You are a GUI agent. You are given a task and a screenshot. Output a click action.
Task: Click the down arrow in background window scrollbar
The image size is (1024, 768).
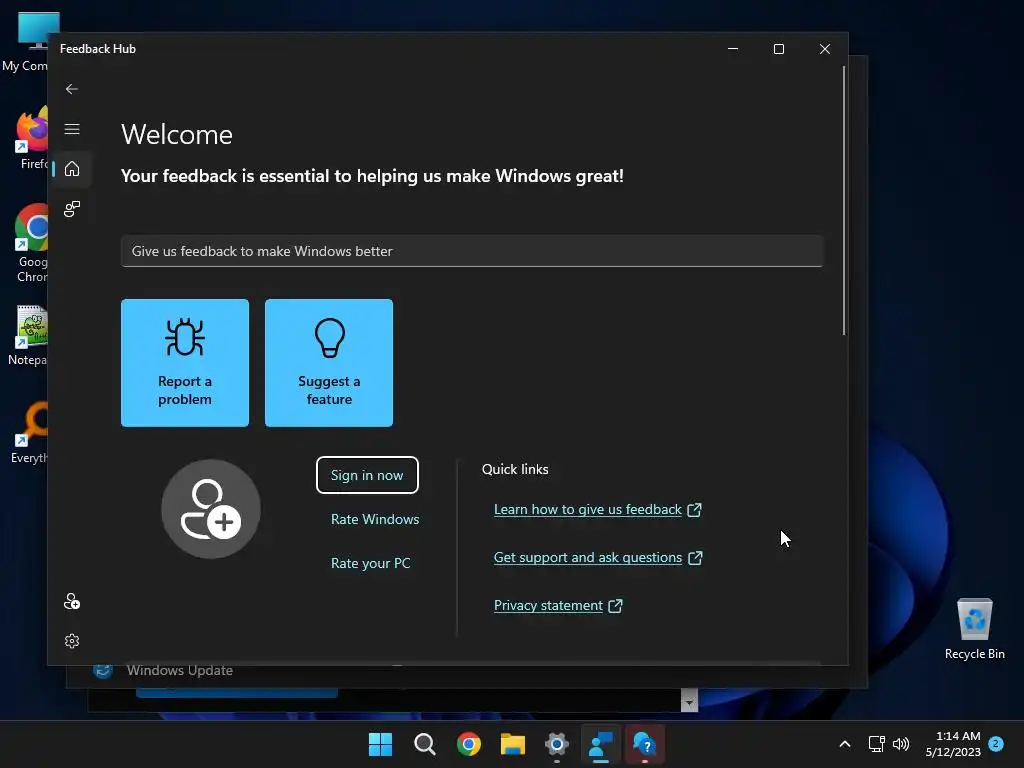coord(689,703)
